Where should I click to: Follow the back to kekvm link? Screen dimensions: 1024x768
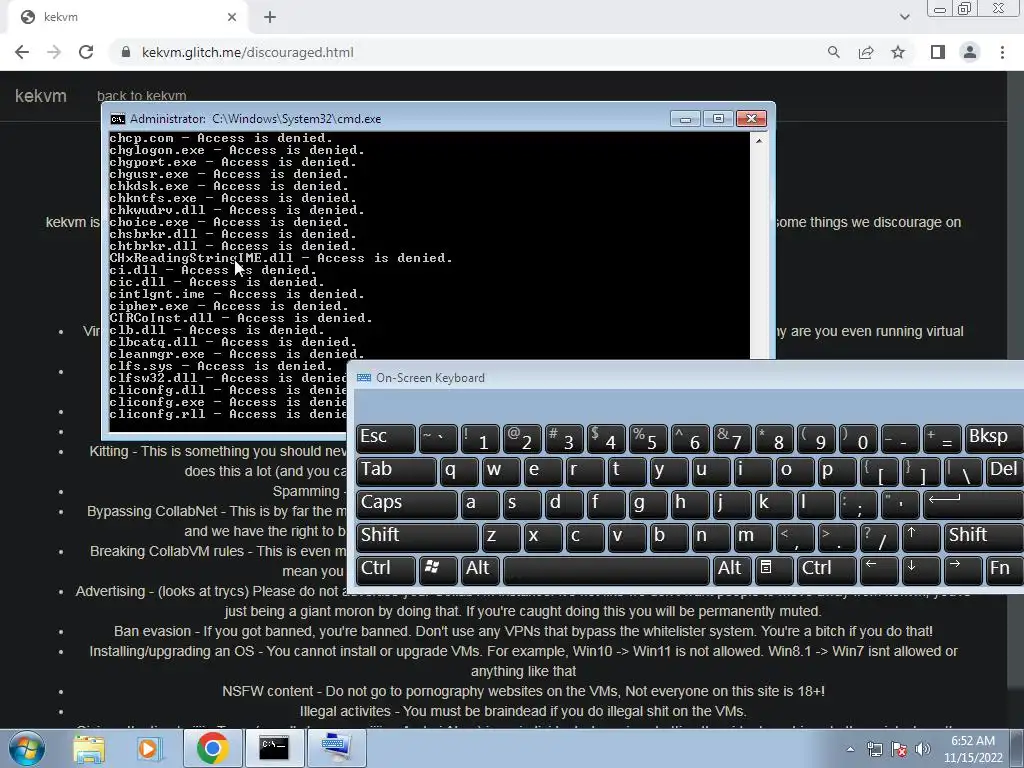tap(142, 96)
